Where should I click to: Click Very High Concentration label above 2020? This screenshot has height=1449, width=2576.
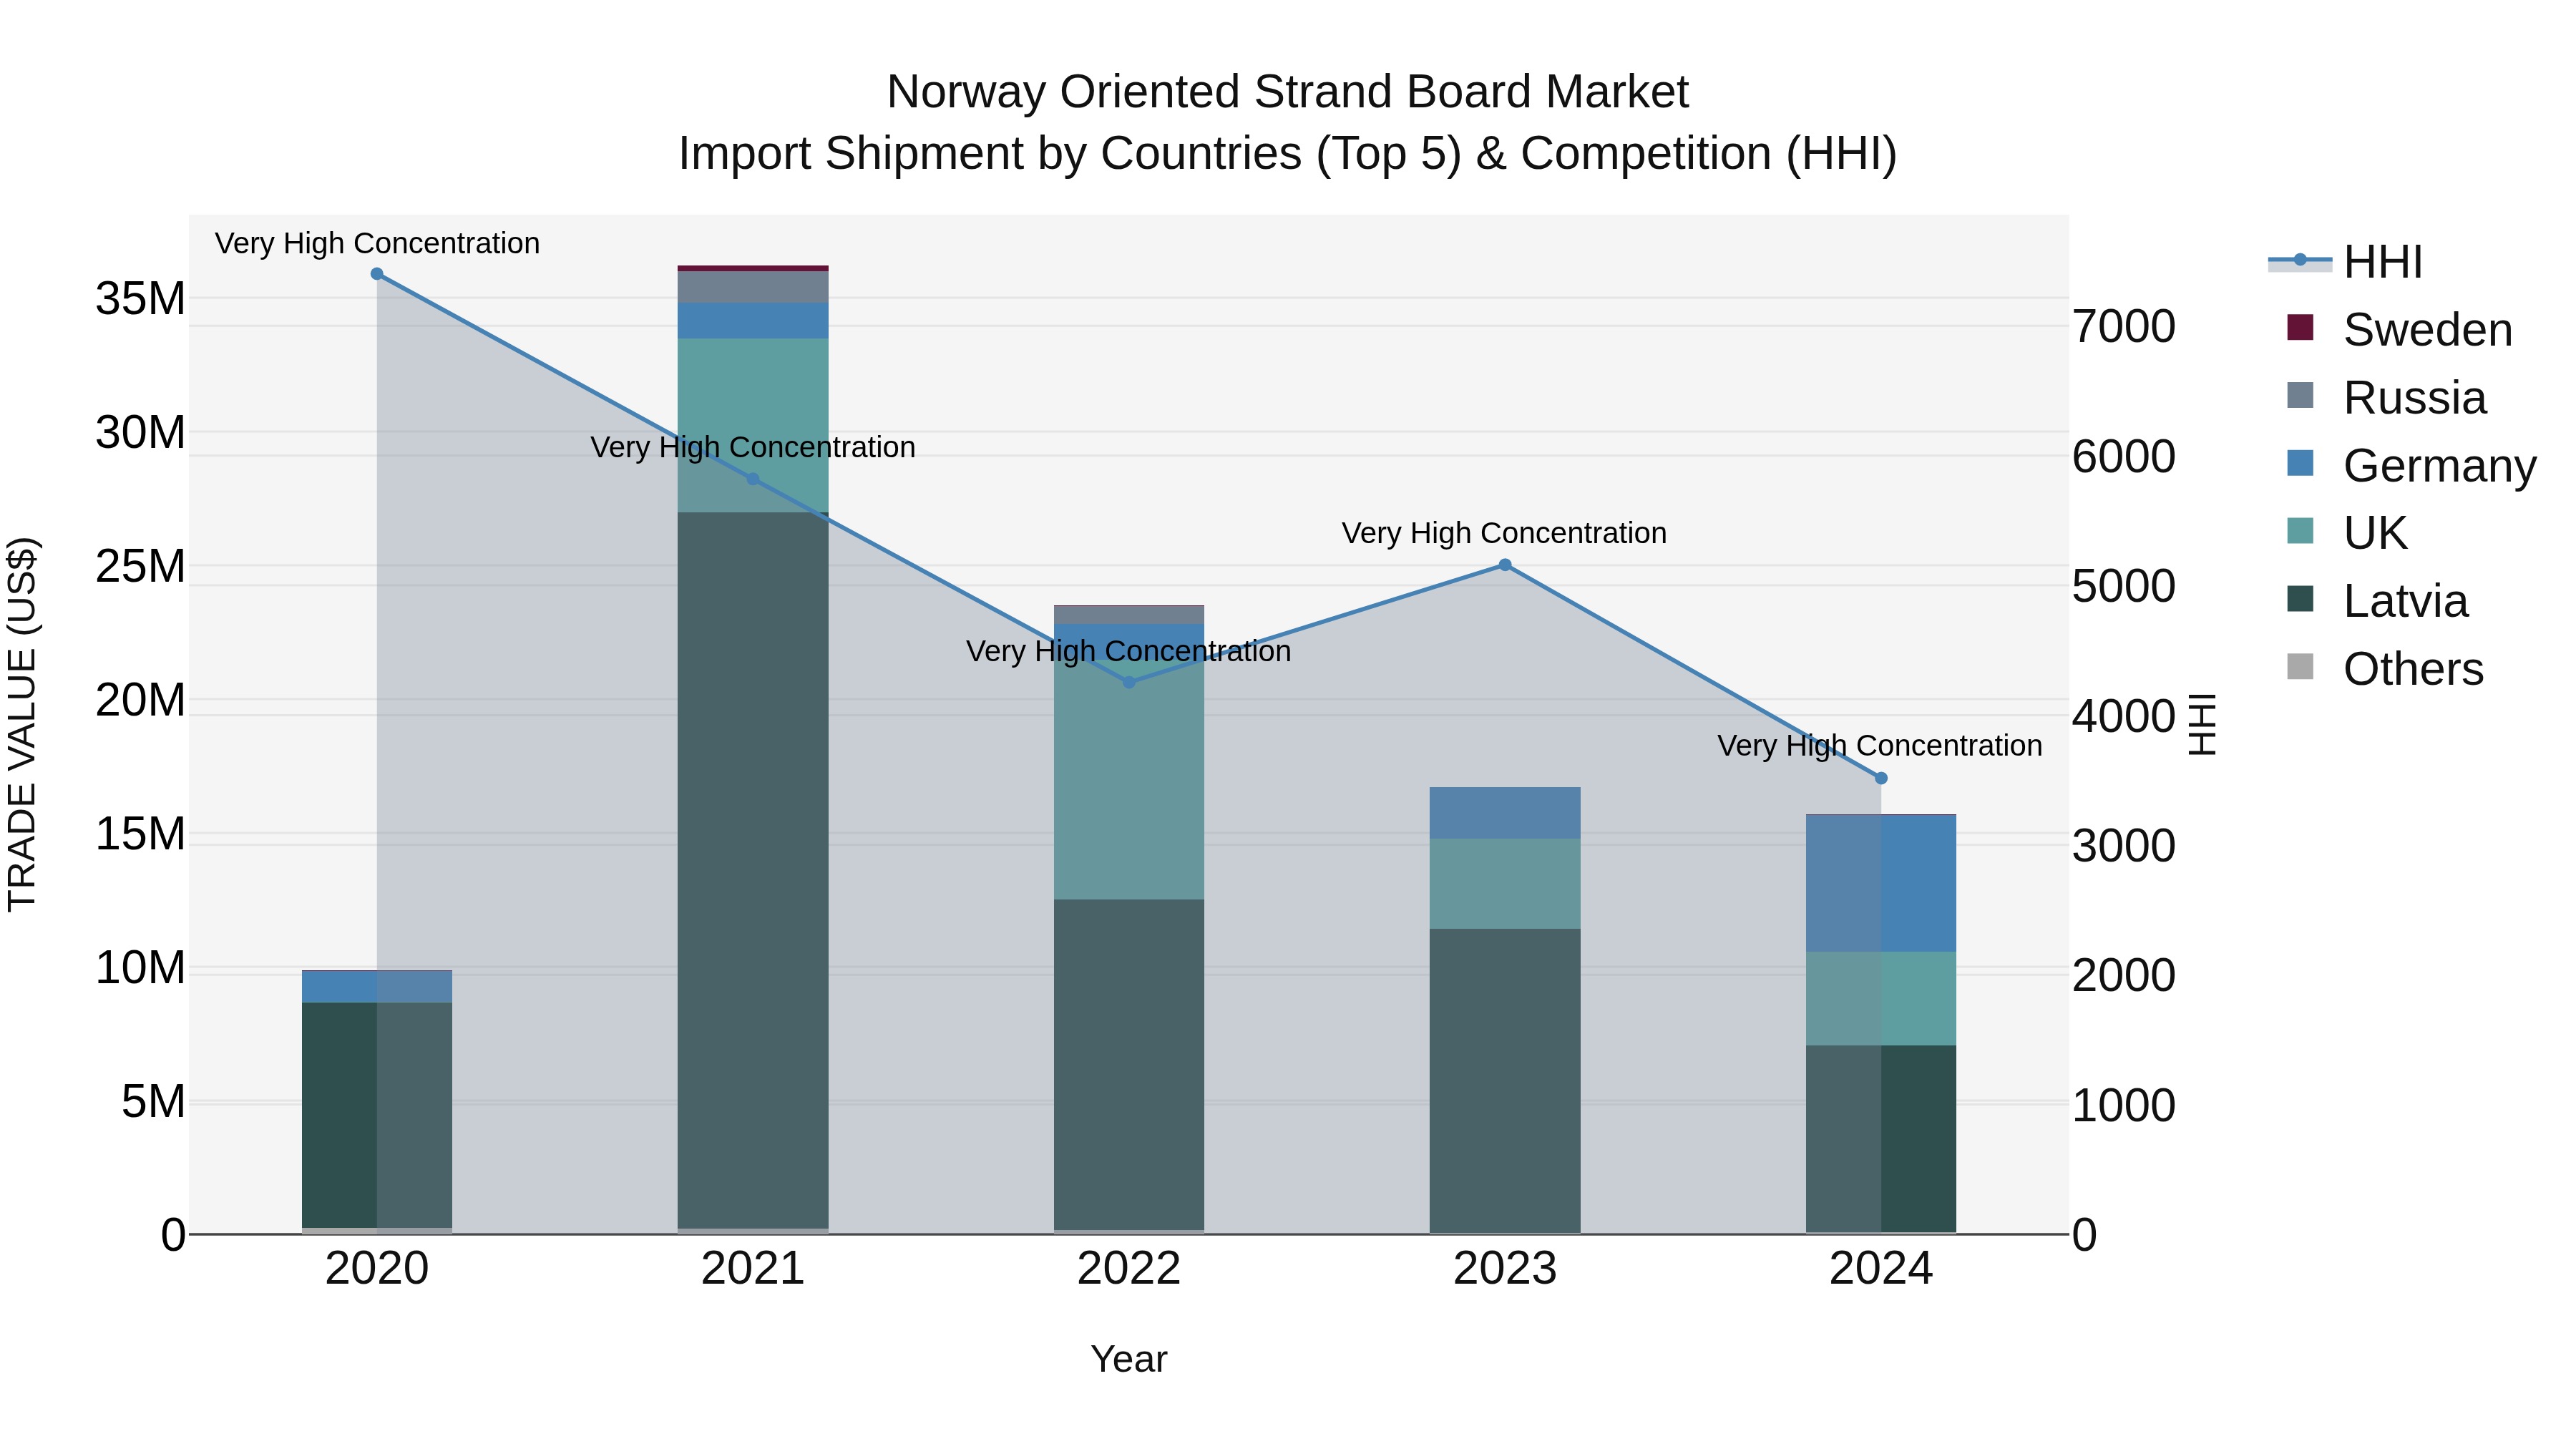point(377,243)
